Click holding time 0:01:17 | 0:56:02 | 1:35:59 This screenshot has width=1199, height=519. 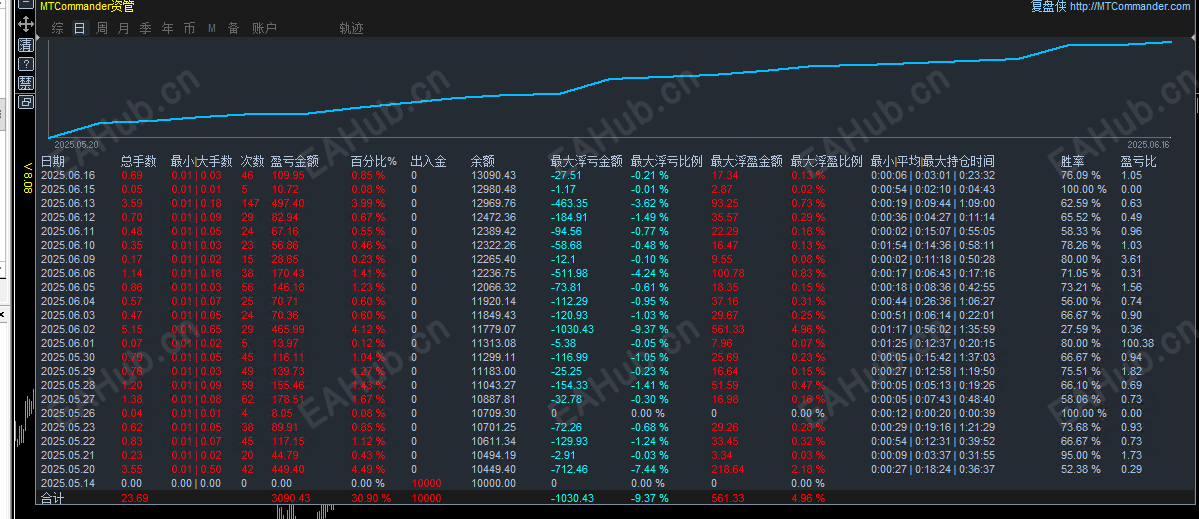coord(933,329)
